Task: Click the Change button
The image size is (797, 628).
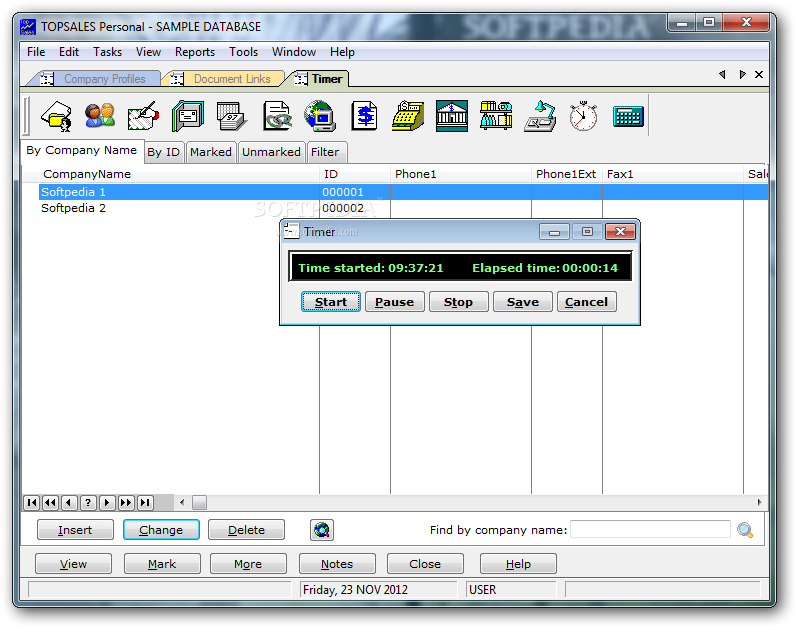Action: click(161, 530)
